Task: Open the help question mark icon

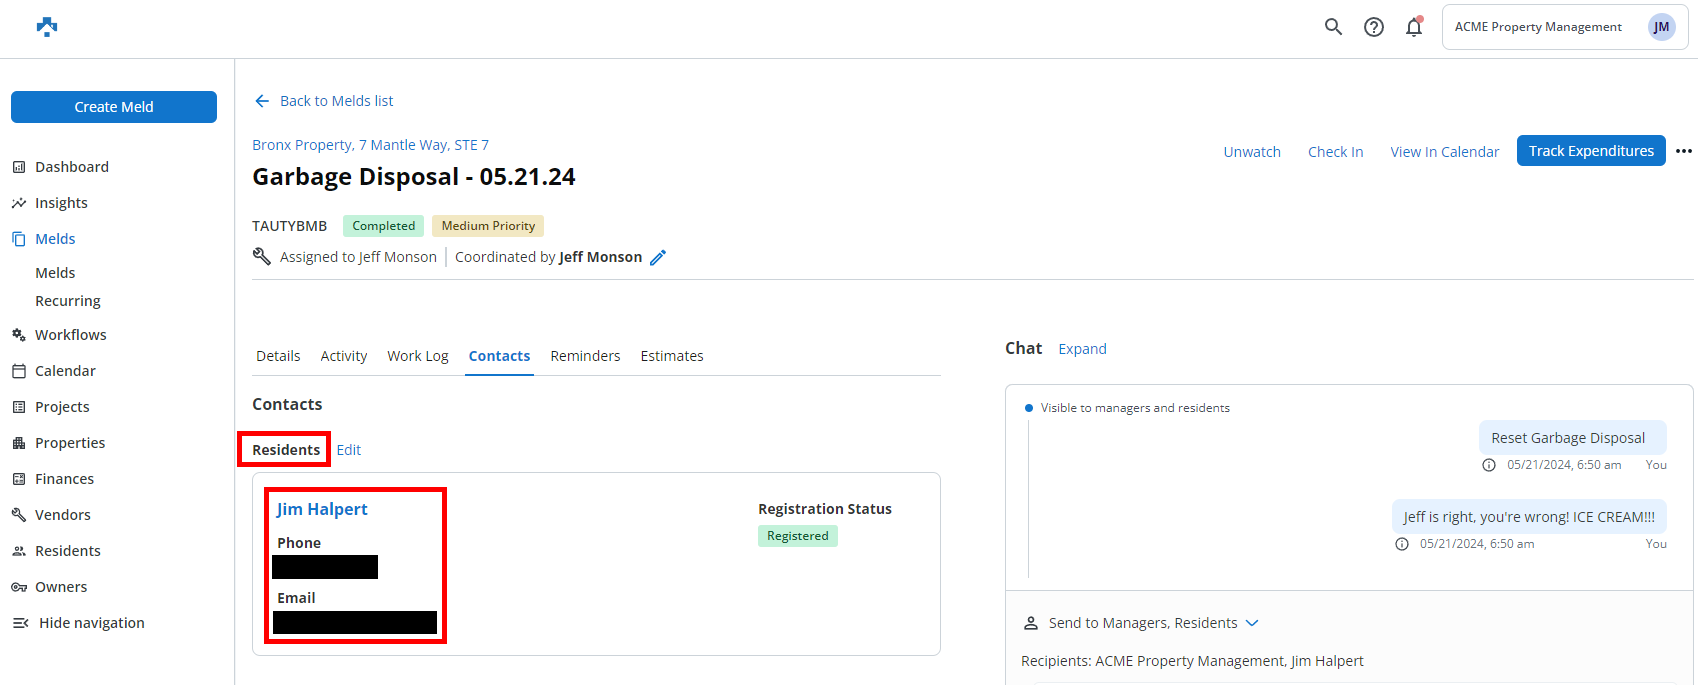Action: pyautogui.click(x=1374, y=27)
